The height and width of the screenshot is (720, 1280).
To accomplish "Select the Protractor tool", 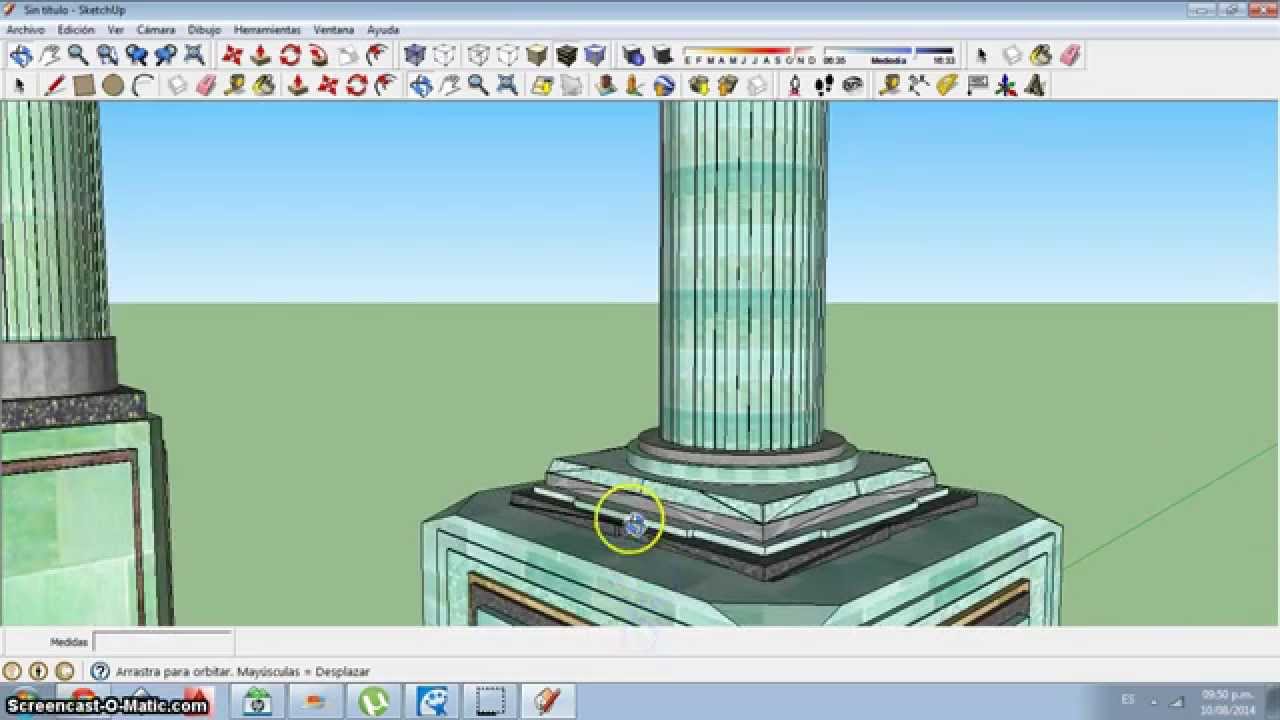I will pos(947,86).
